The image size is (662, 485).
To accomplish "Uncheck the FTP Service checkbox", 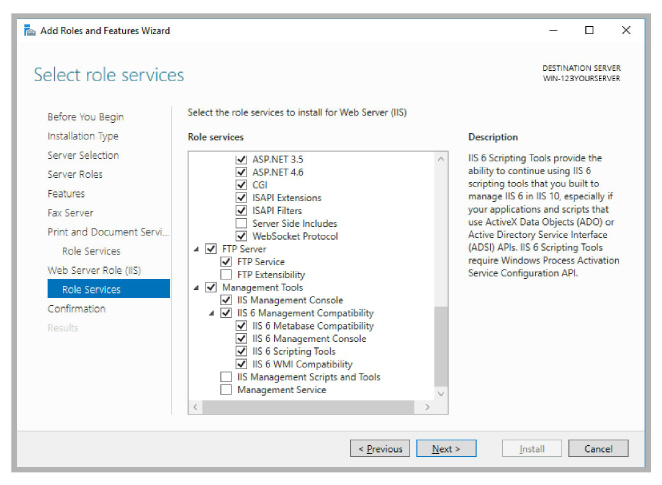I will point(226,262).
